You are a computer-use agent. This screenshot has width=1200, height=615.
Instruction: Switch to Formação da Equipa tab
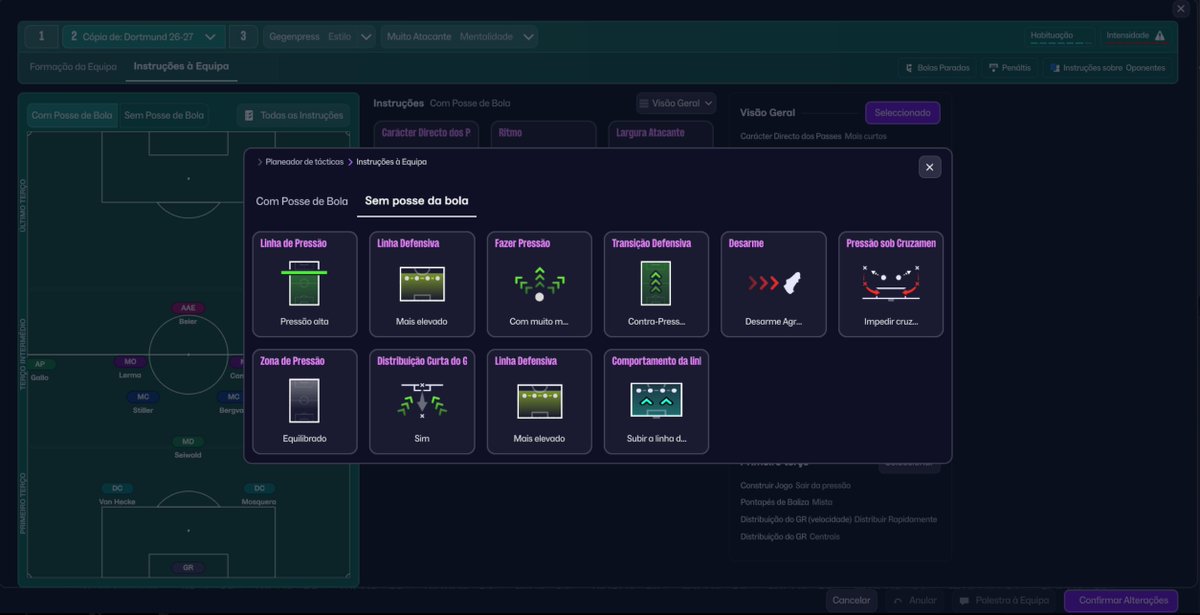click(x=73, y=67)
